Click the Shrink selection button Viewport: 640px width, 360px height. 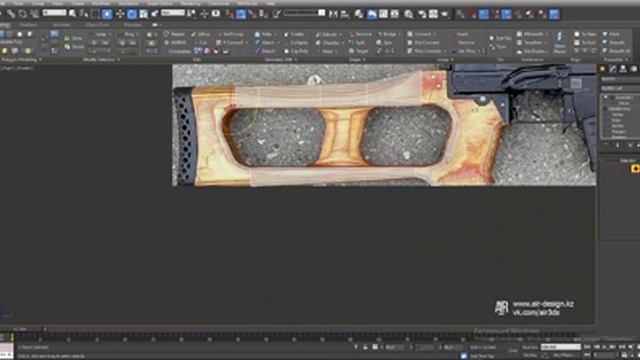tap(74, 47)
